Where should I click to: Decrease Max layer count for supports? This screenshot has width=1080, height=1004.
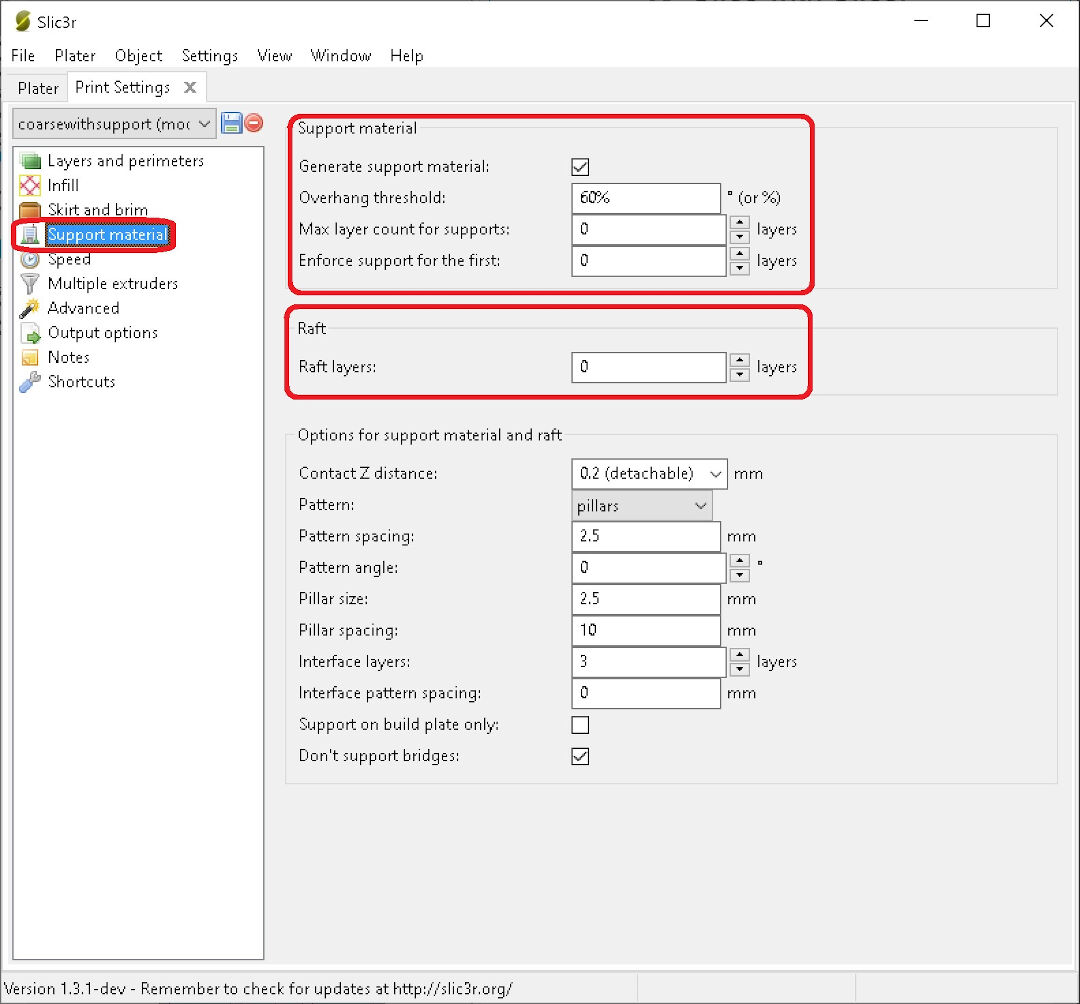pyautogui.click(x=739, y=237)
